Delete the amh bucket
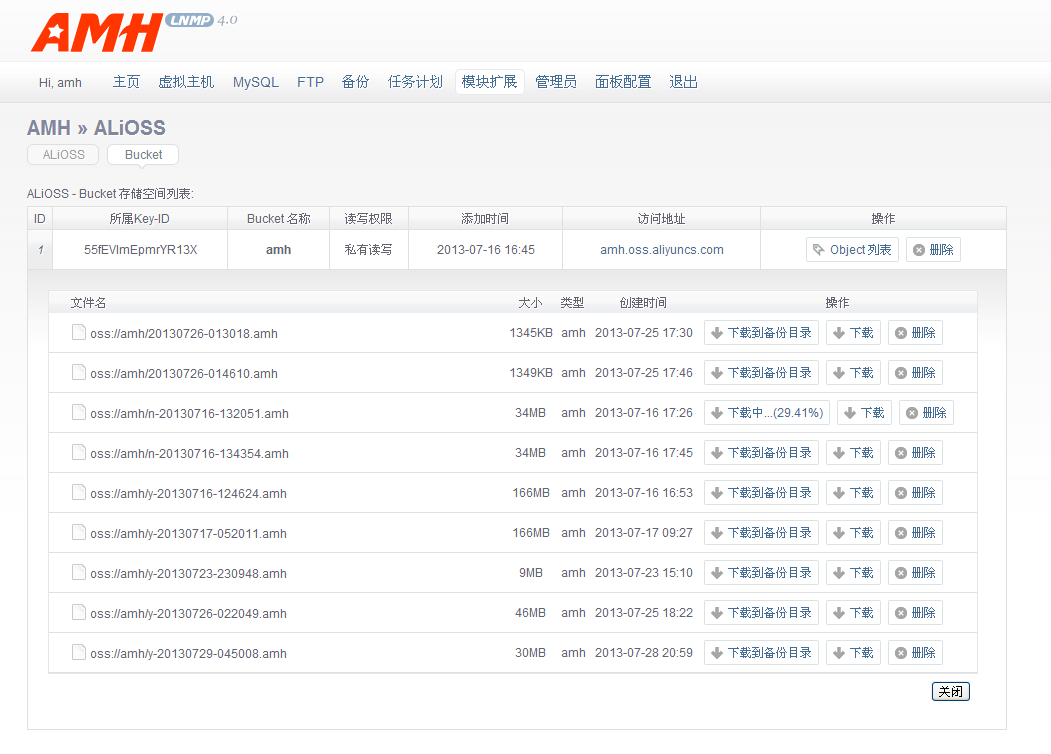 pyautogui.click(x=933, y=250)
